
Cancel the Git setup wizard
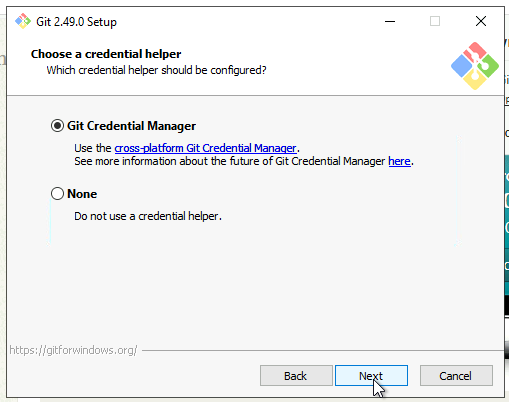tap(456, 376)
